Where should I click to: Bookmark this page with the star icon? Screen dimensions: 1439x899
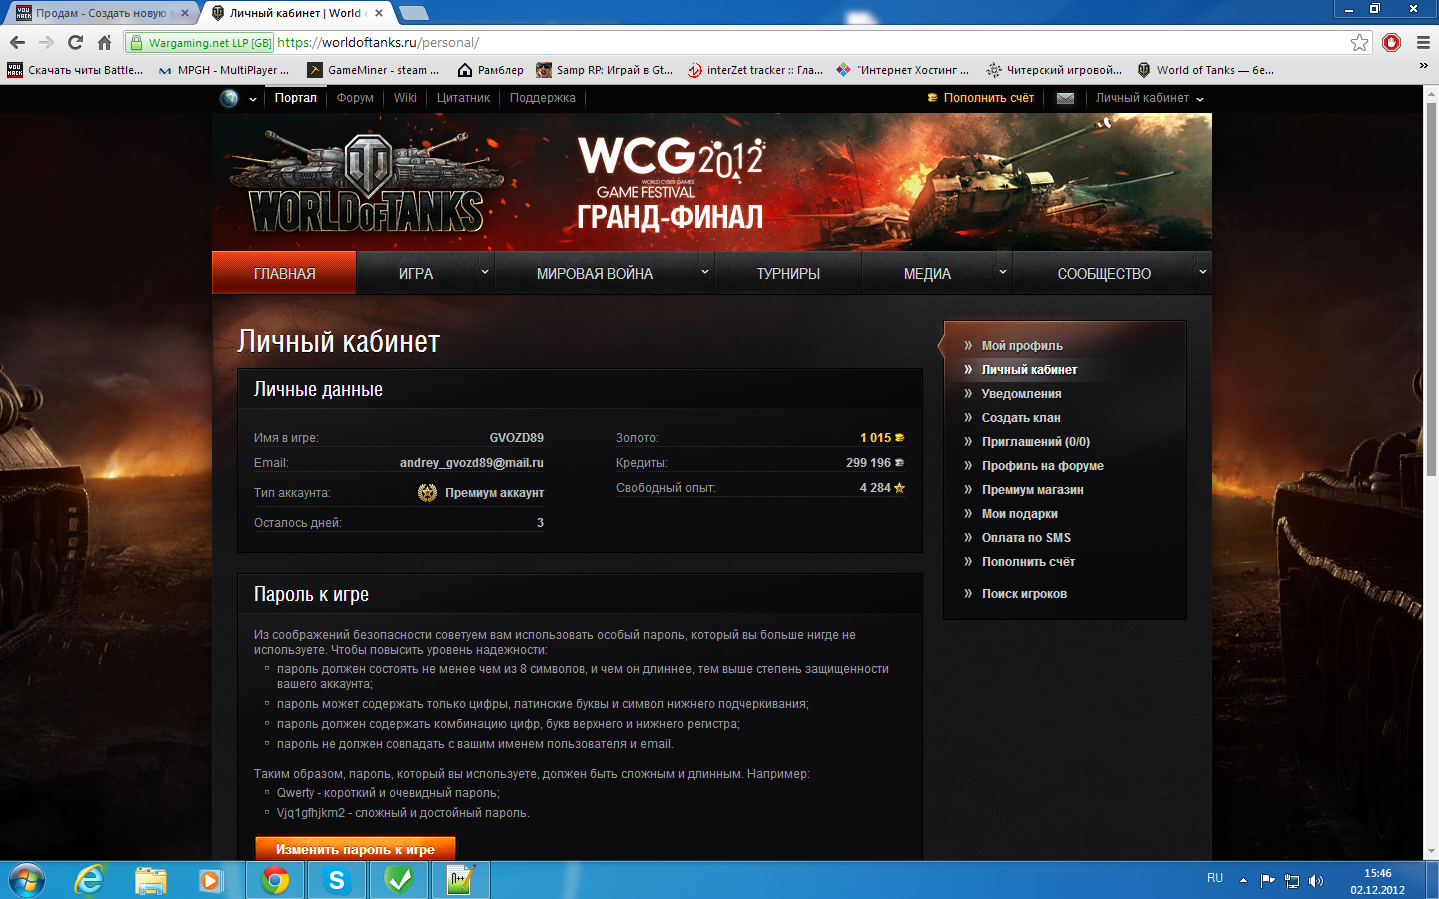point(1359,42)
